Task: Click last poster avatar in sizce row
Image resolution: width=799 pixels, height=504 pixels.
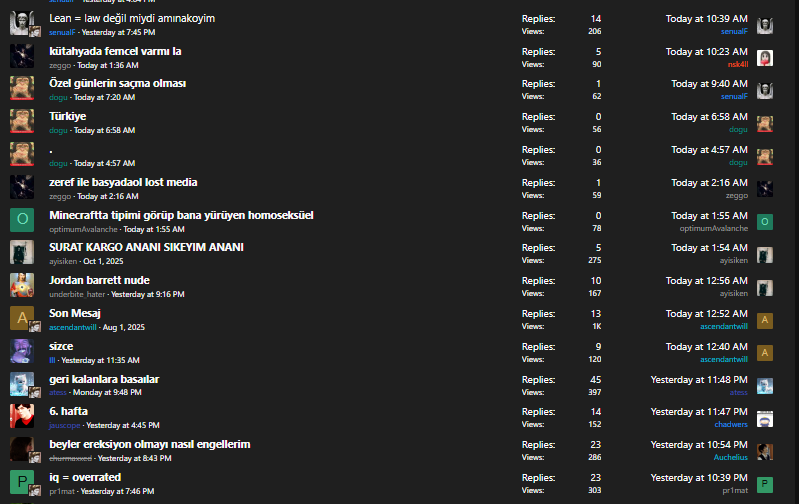Action: [765, 353]
